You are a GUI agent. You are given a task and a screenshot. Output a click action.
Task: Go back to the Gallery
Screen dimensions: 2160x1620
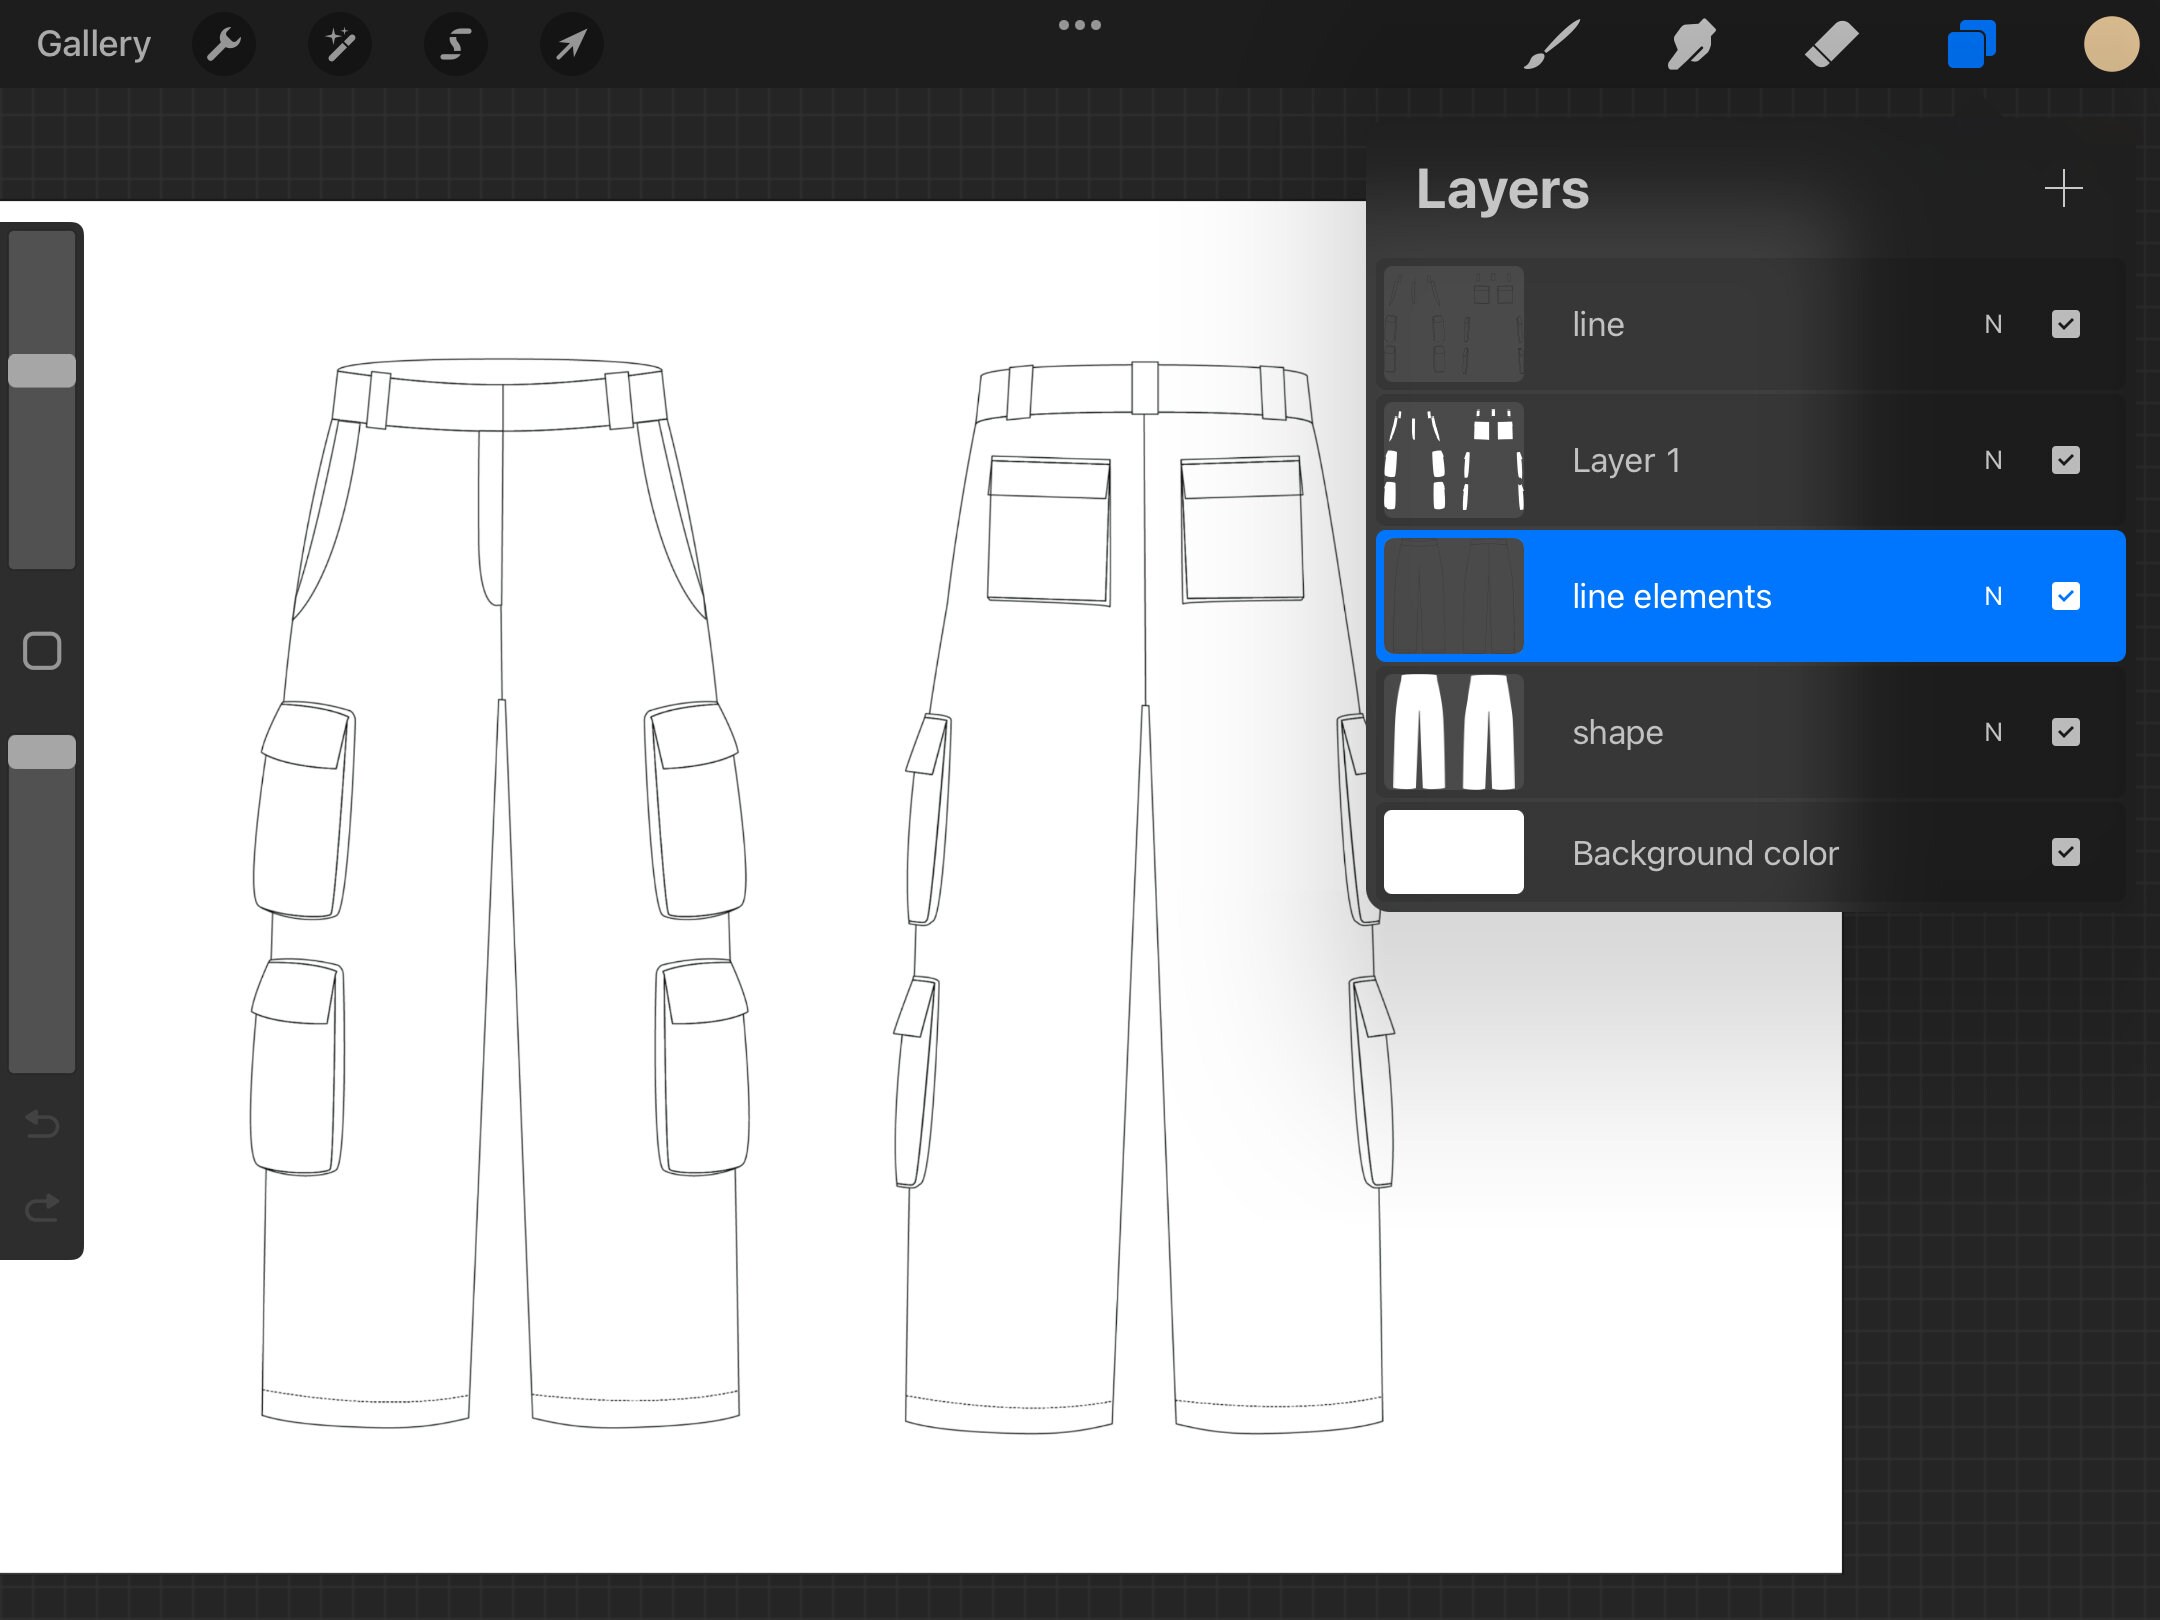click(x=92, y=43)
